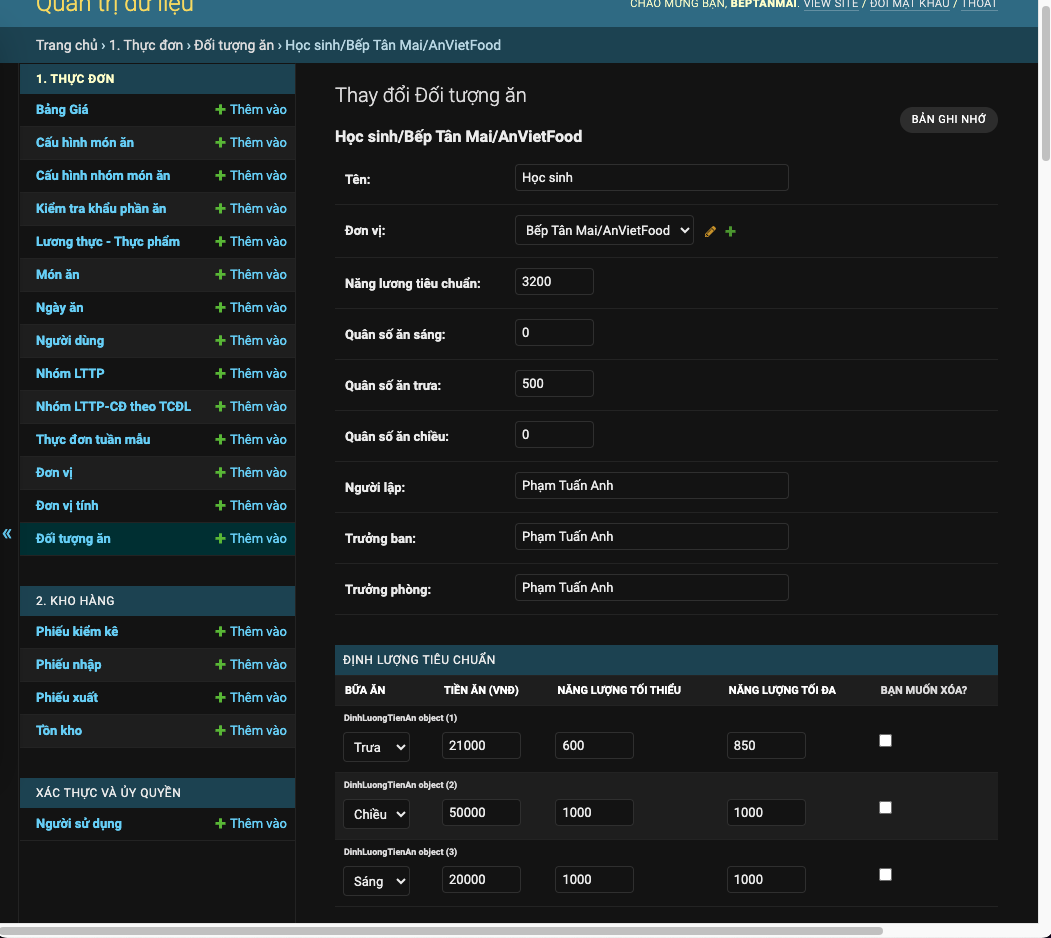Viewport: 1051px width, 938px height.
Task: Click the ĐỔI MẬT KHẨU link
Action: [909, 4]
